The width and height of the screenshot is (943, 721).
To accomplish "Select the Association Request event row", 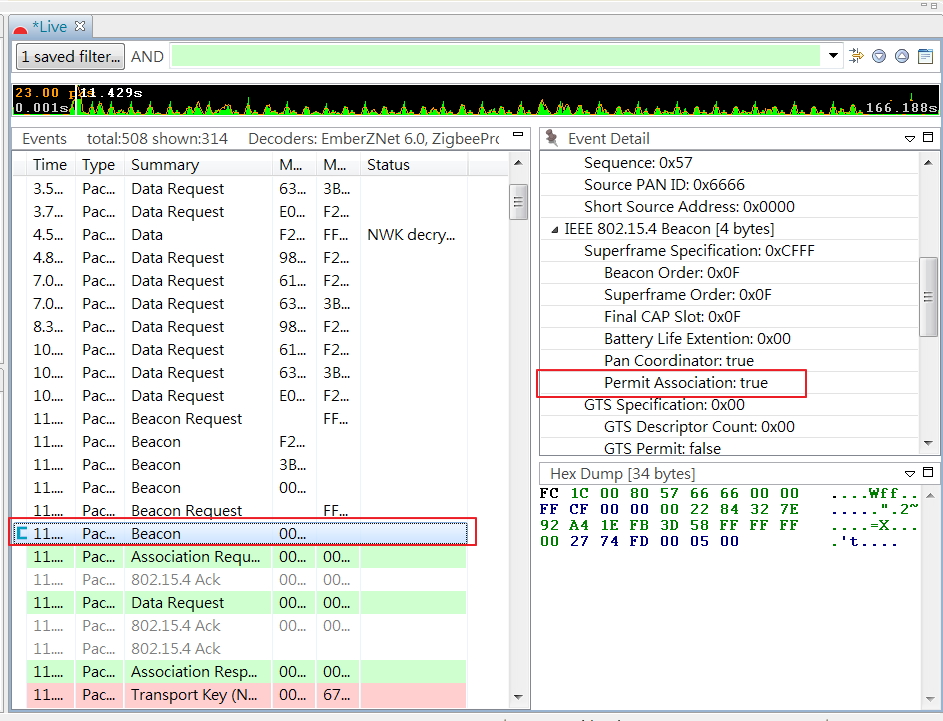I will pos(194,557).
